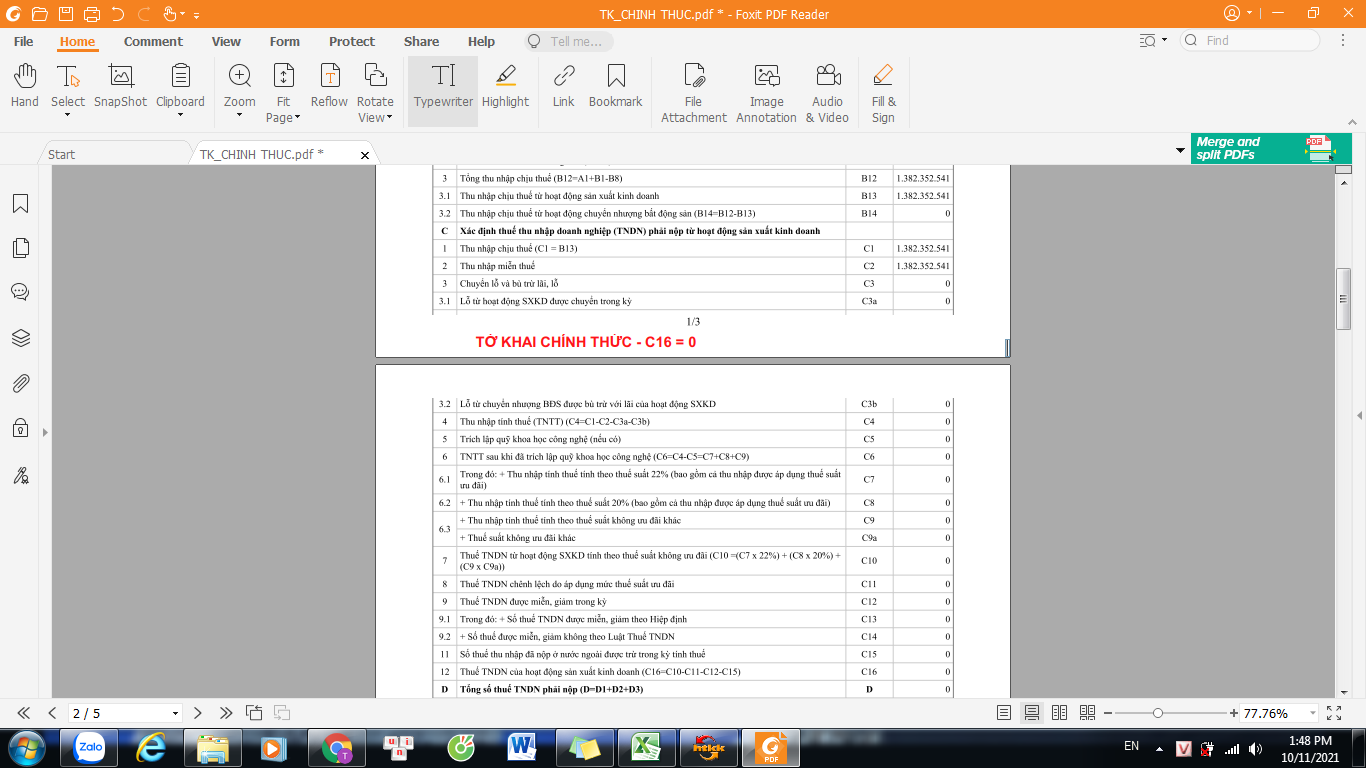Expand the Clipboard dropdown
The height and width of the screenshot is (768, 1366).
tap(180, 115)
